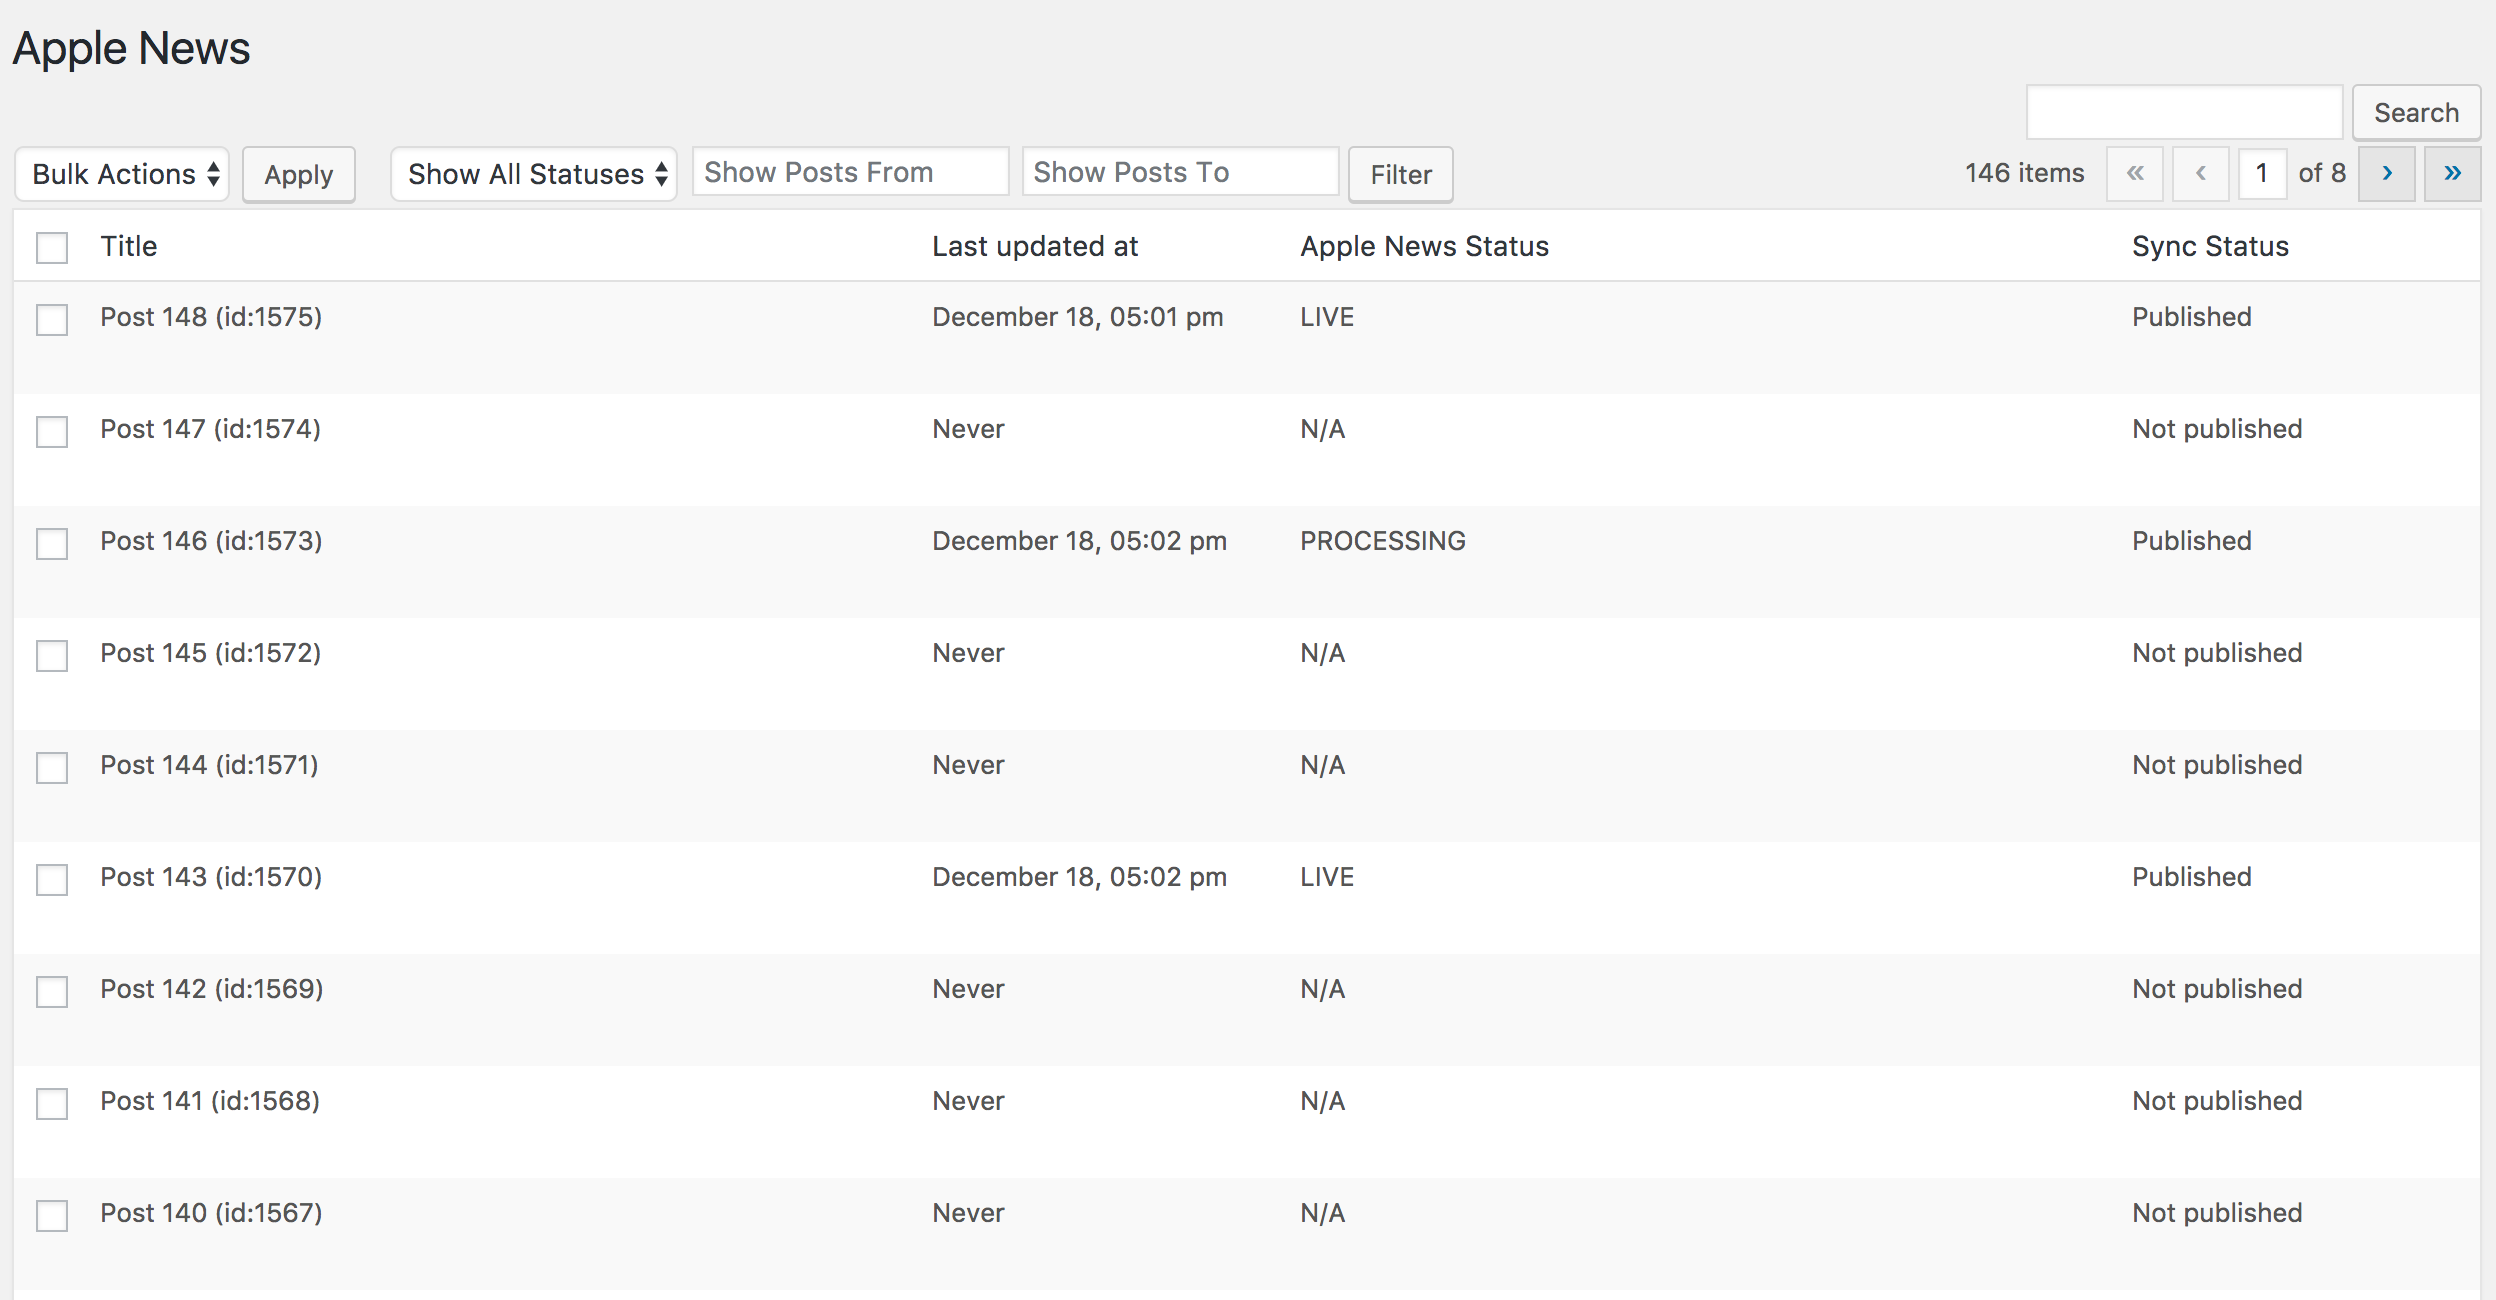Click the next page arrow navigation icon
The image size is (2496, 1300).
[2389, 173]
